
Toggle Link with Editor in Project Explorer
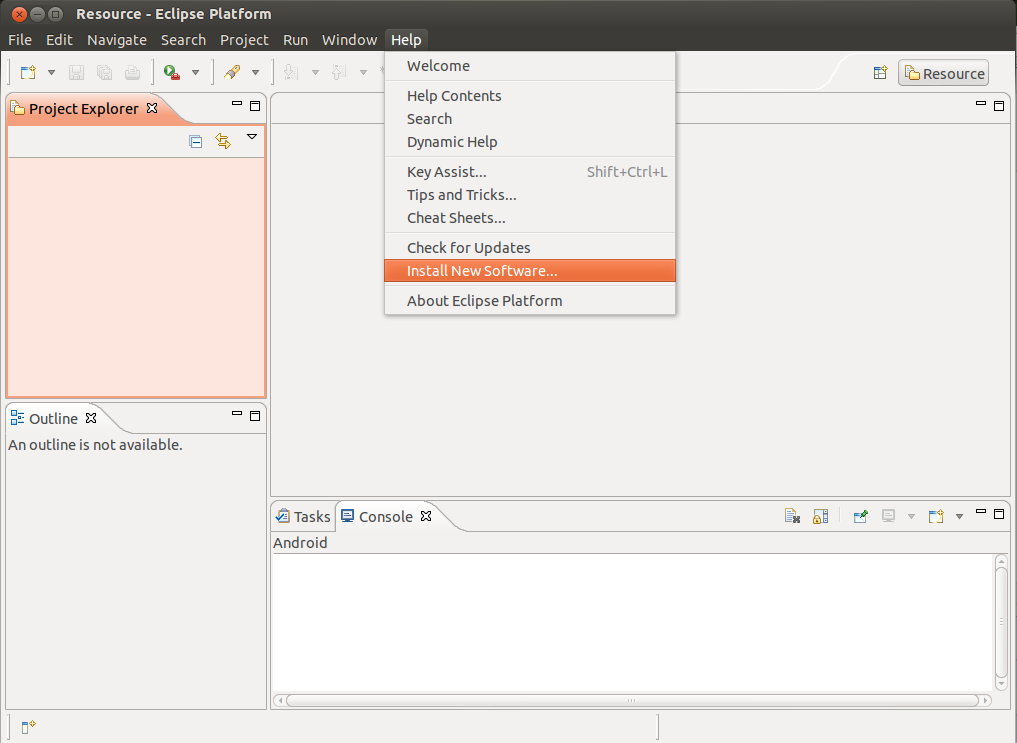(x=223, y=141)
